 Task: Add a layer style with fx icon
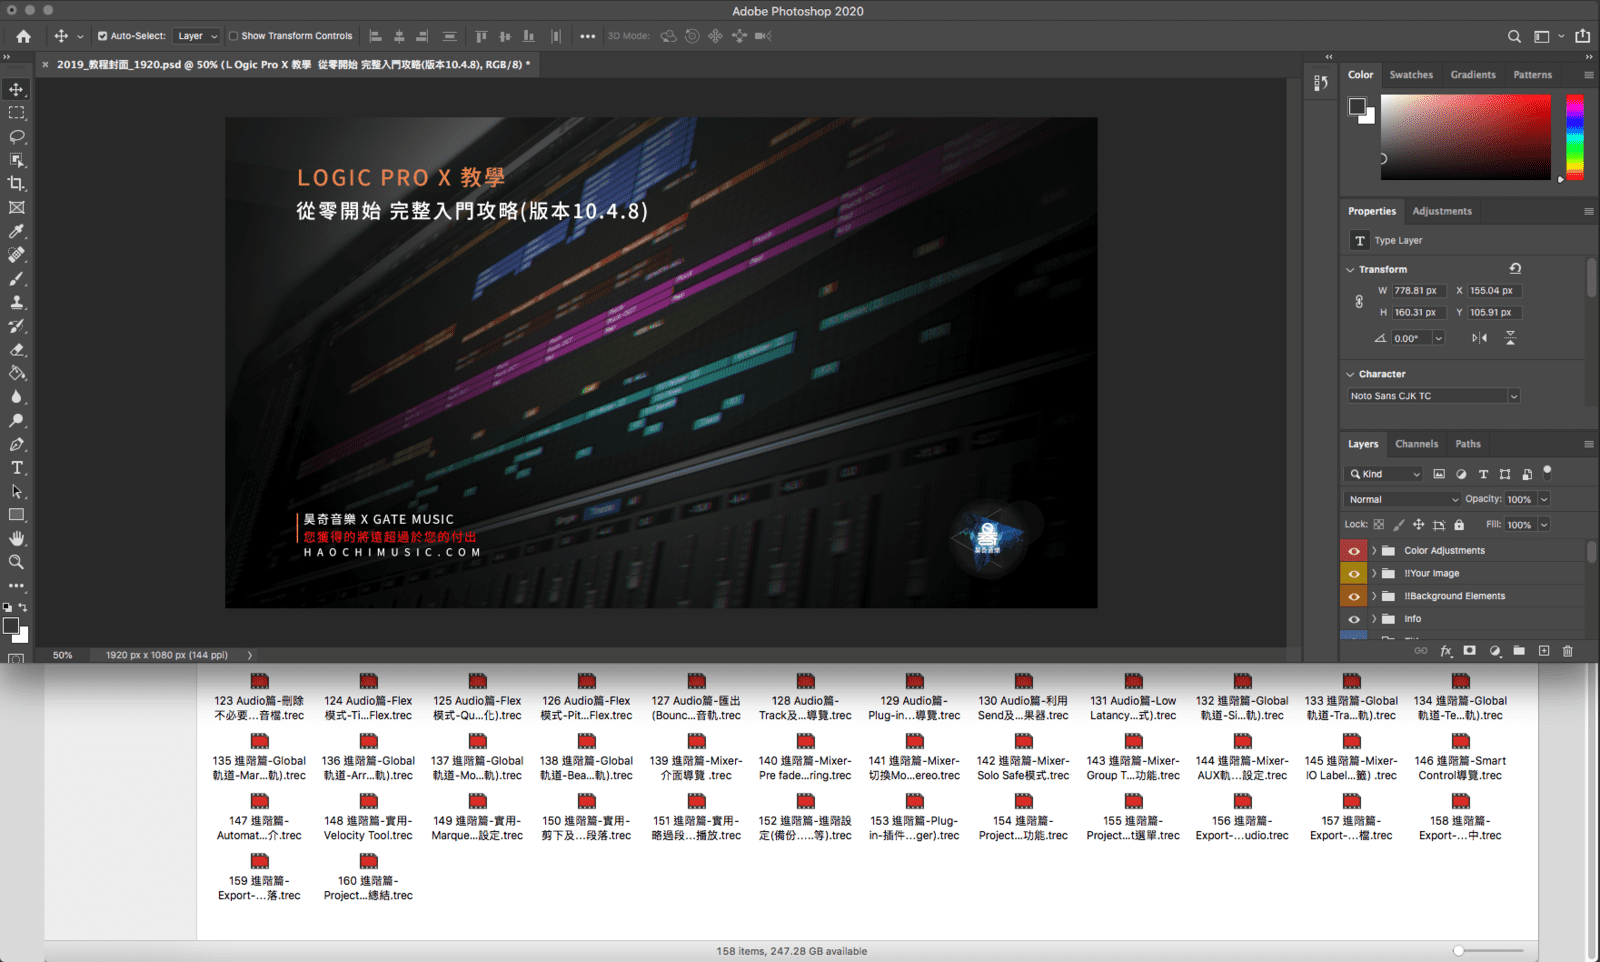point(1446,651)
